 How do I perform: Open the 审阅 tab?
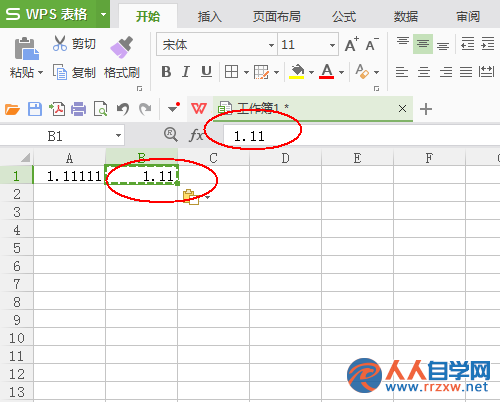[x=468, y=16]
